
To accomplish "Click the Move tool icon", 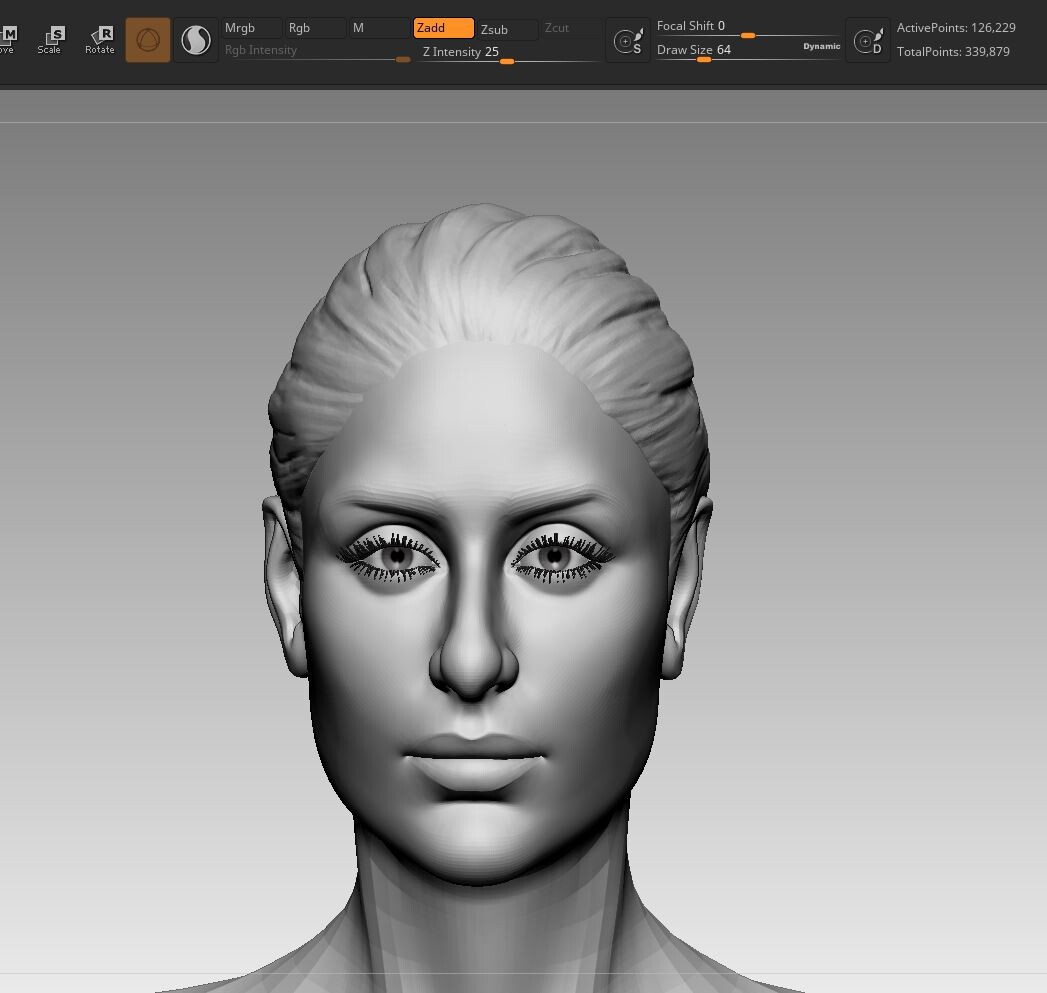I will tap(8, 40).
